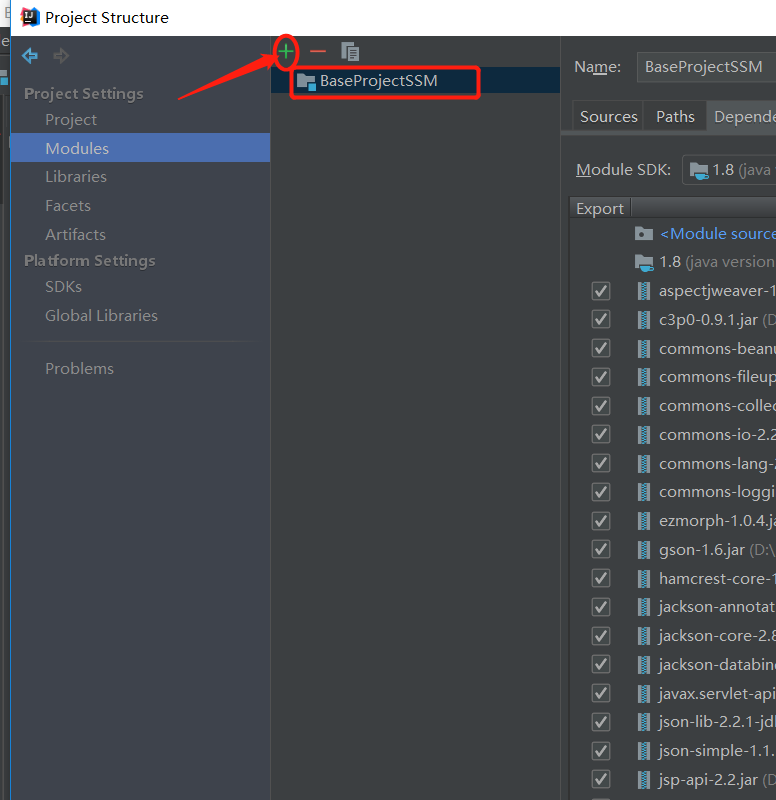
Task: Click the red Remove module minus icon
Action: pyautogui.click(x=318, y=51)
